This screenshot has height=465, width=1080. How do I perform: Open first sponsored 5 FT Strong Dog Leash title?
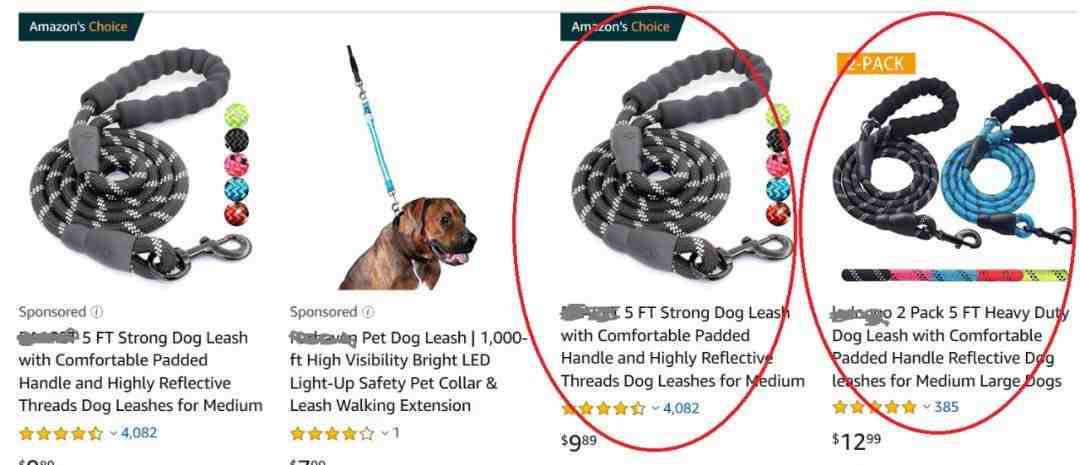pos(141,371)
